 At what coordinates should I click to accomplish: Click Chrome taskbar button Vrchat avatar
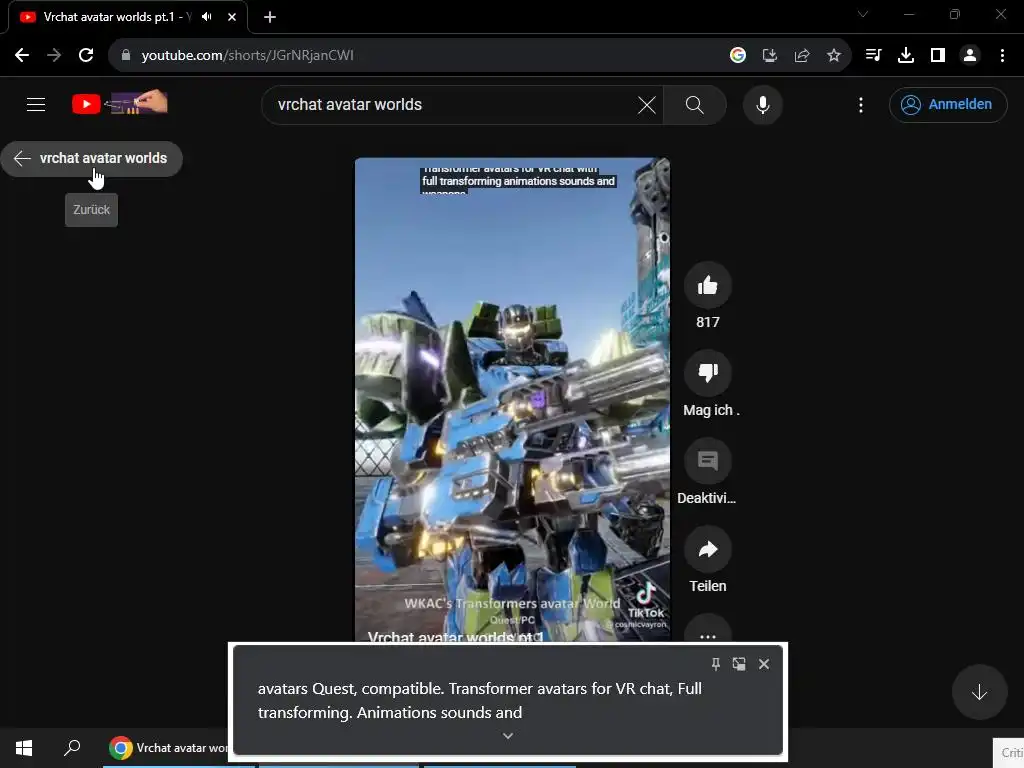click(x=167, y=748)
